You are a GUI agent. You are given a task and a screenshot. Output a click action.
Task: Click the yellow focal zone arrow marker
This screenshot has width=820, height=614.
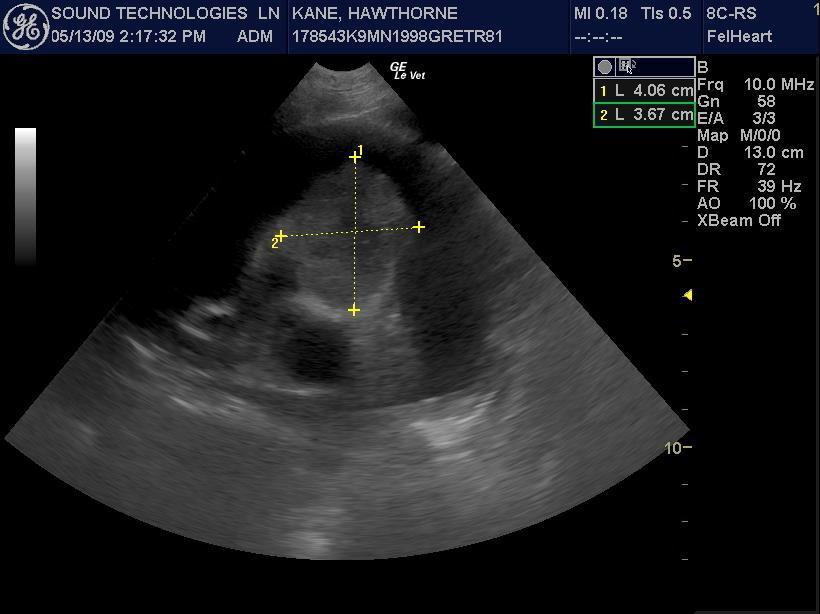pyautogui.click(x=687, y=295)
